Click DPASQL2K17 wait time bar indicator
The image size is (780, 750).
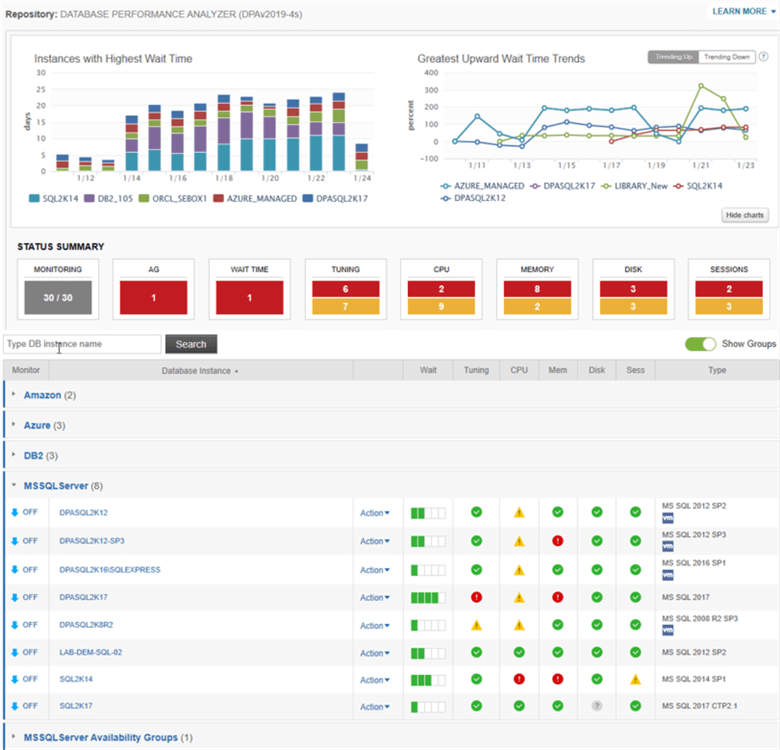point(428,597)
